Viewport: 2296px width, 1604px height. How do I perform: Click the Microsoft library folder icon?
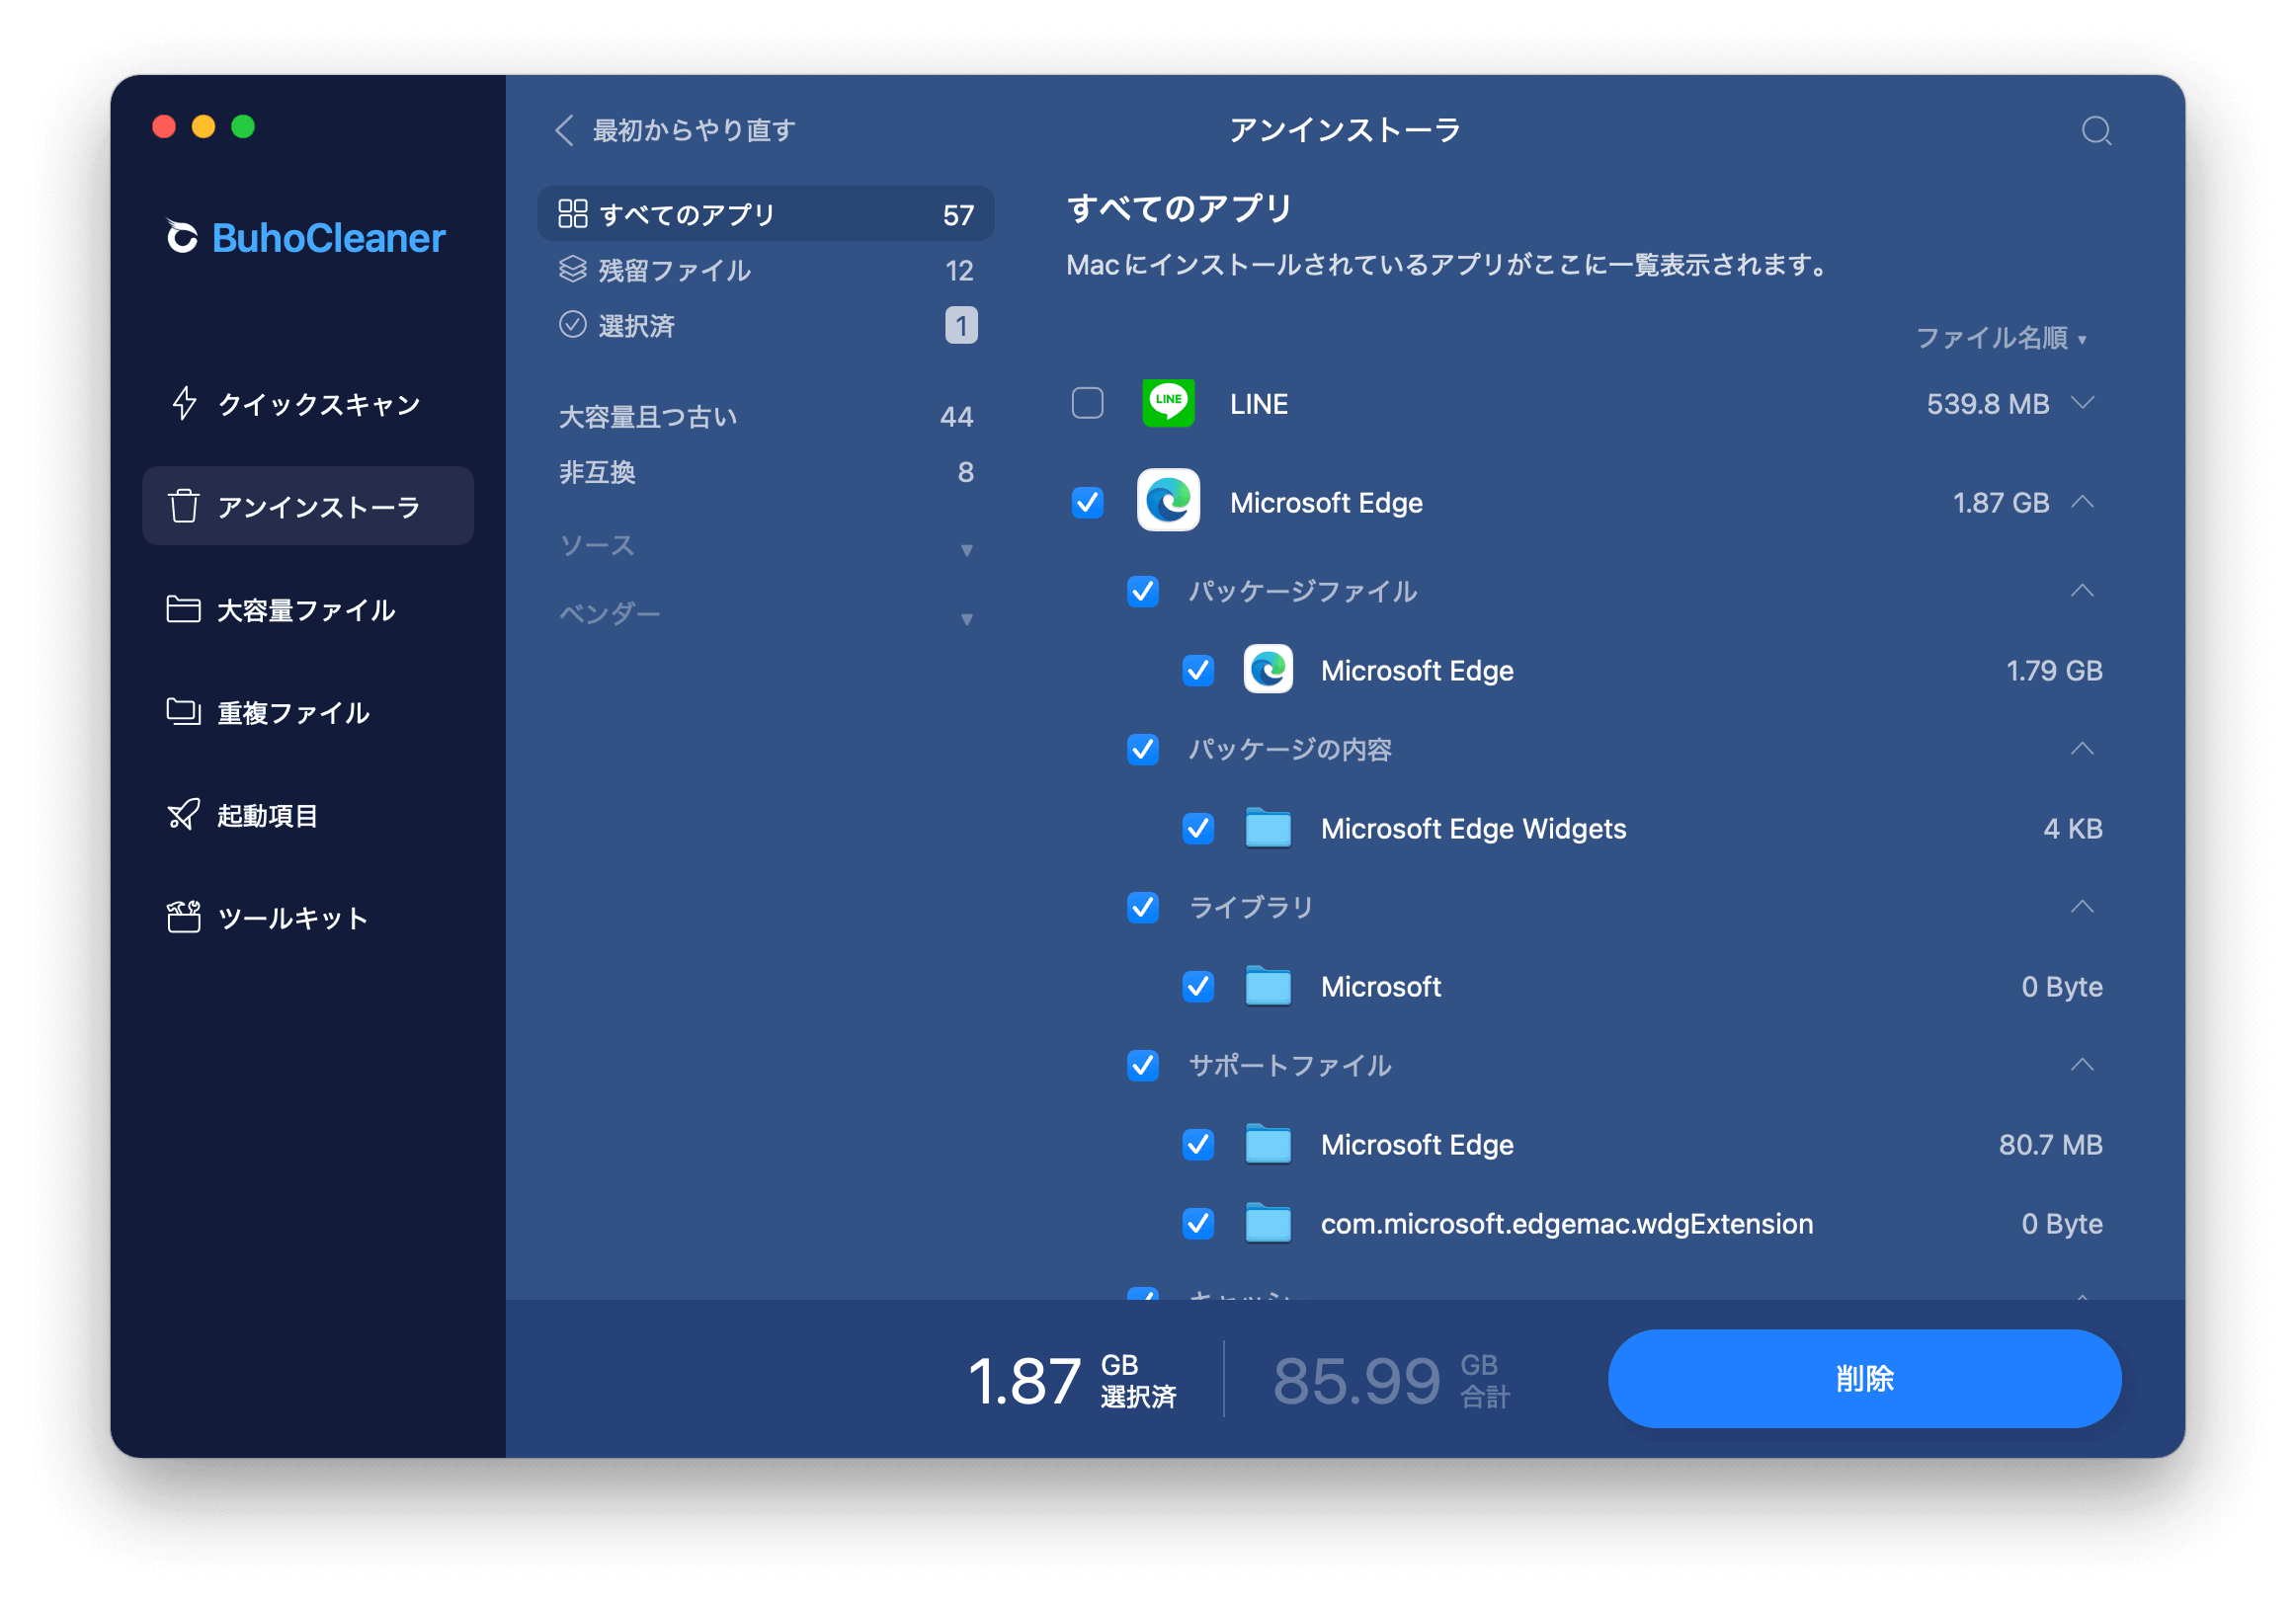pyautogui.click(x=1268, y=985)
